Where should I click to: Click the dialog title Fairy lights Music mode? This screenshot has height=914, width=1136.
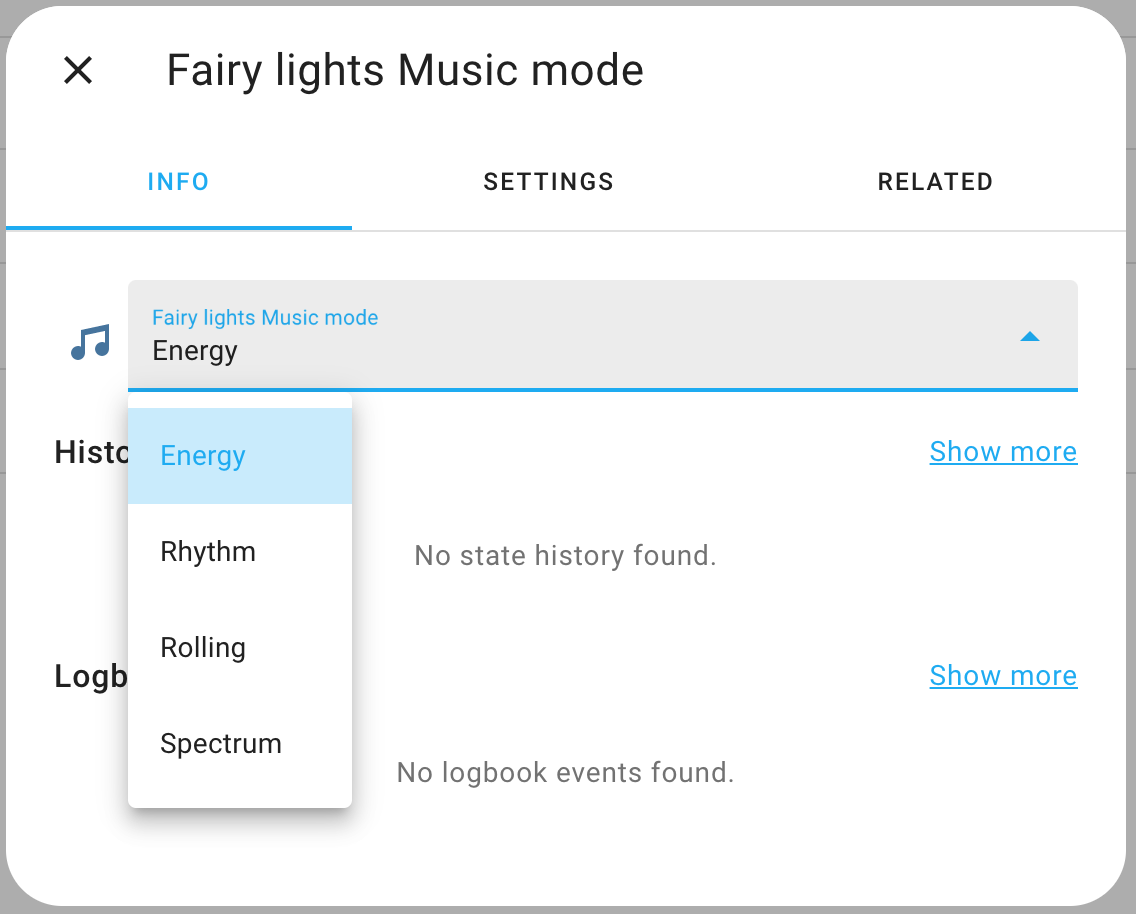coord(405,70)
